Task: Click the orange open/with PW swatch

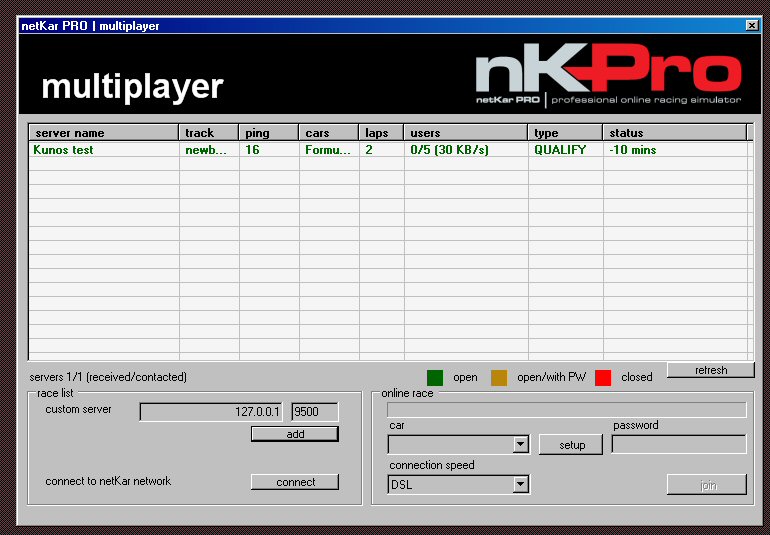Action: 499,378
